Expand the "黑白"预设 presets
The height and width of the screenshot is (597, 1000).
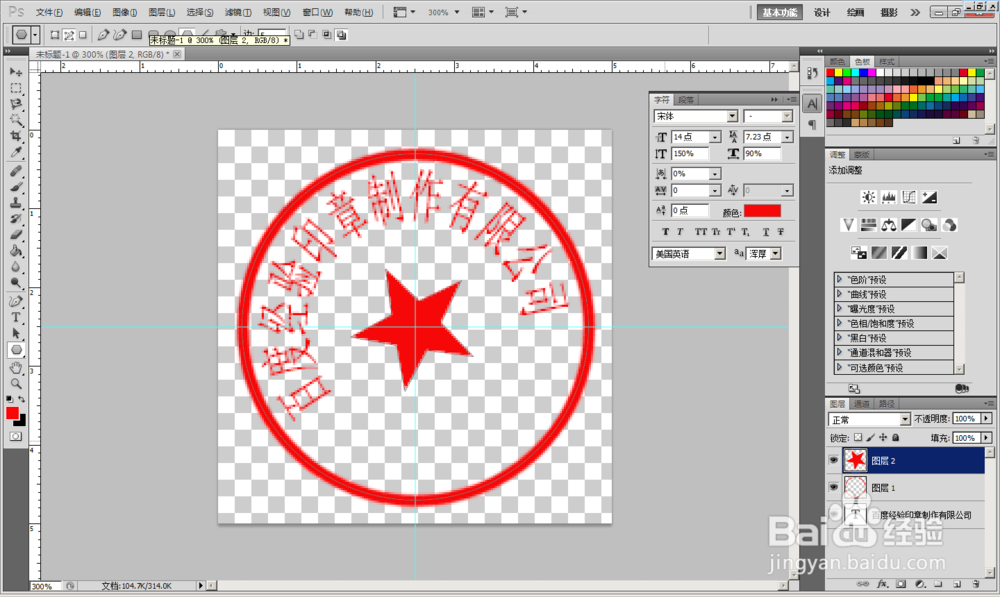tap(840, 338)
